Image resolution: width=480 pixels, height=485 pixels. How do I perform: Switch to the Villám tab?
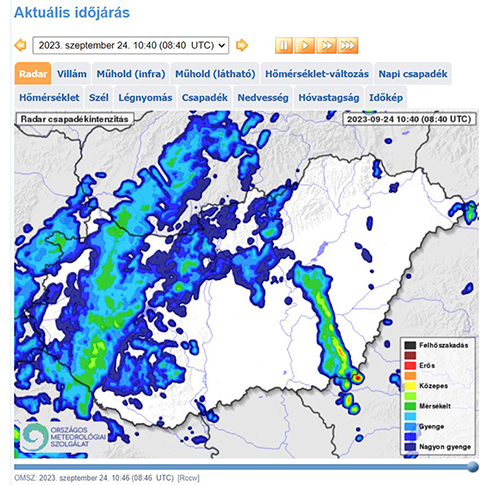coord(72,74)
